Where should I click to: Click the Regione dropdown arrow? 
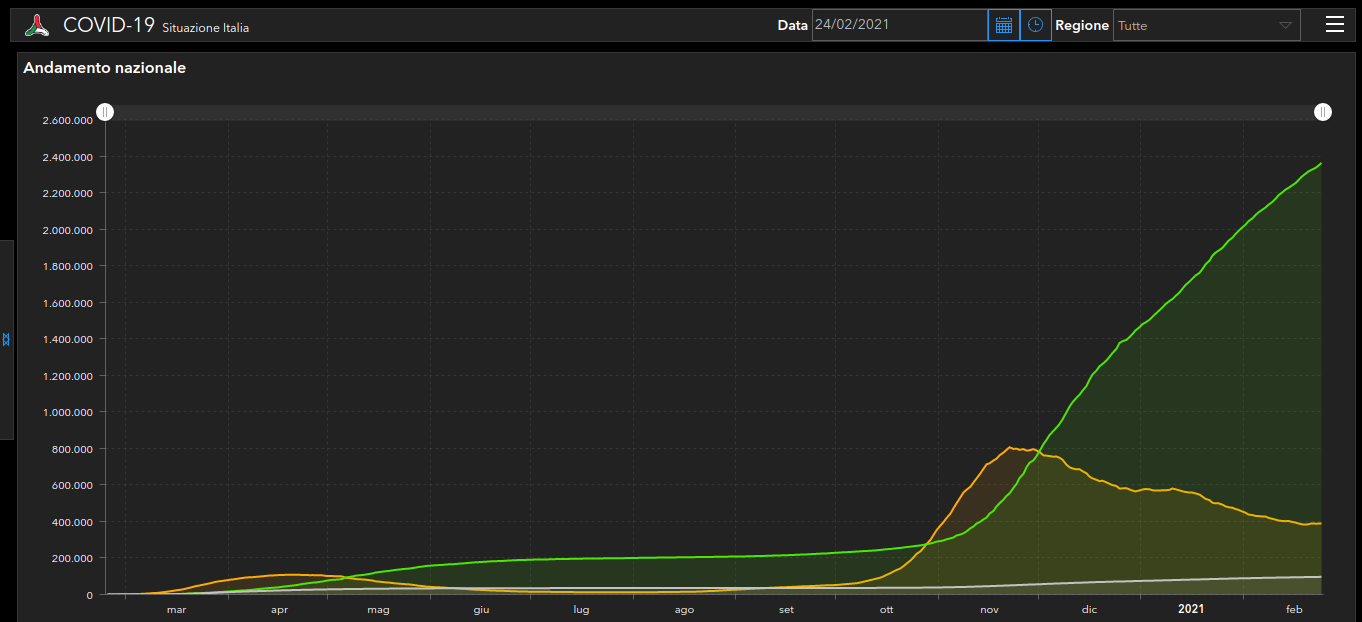(x=1286, y=26)
